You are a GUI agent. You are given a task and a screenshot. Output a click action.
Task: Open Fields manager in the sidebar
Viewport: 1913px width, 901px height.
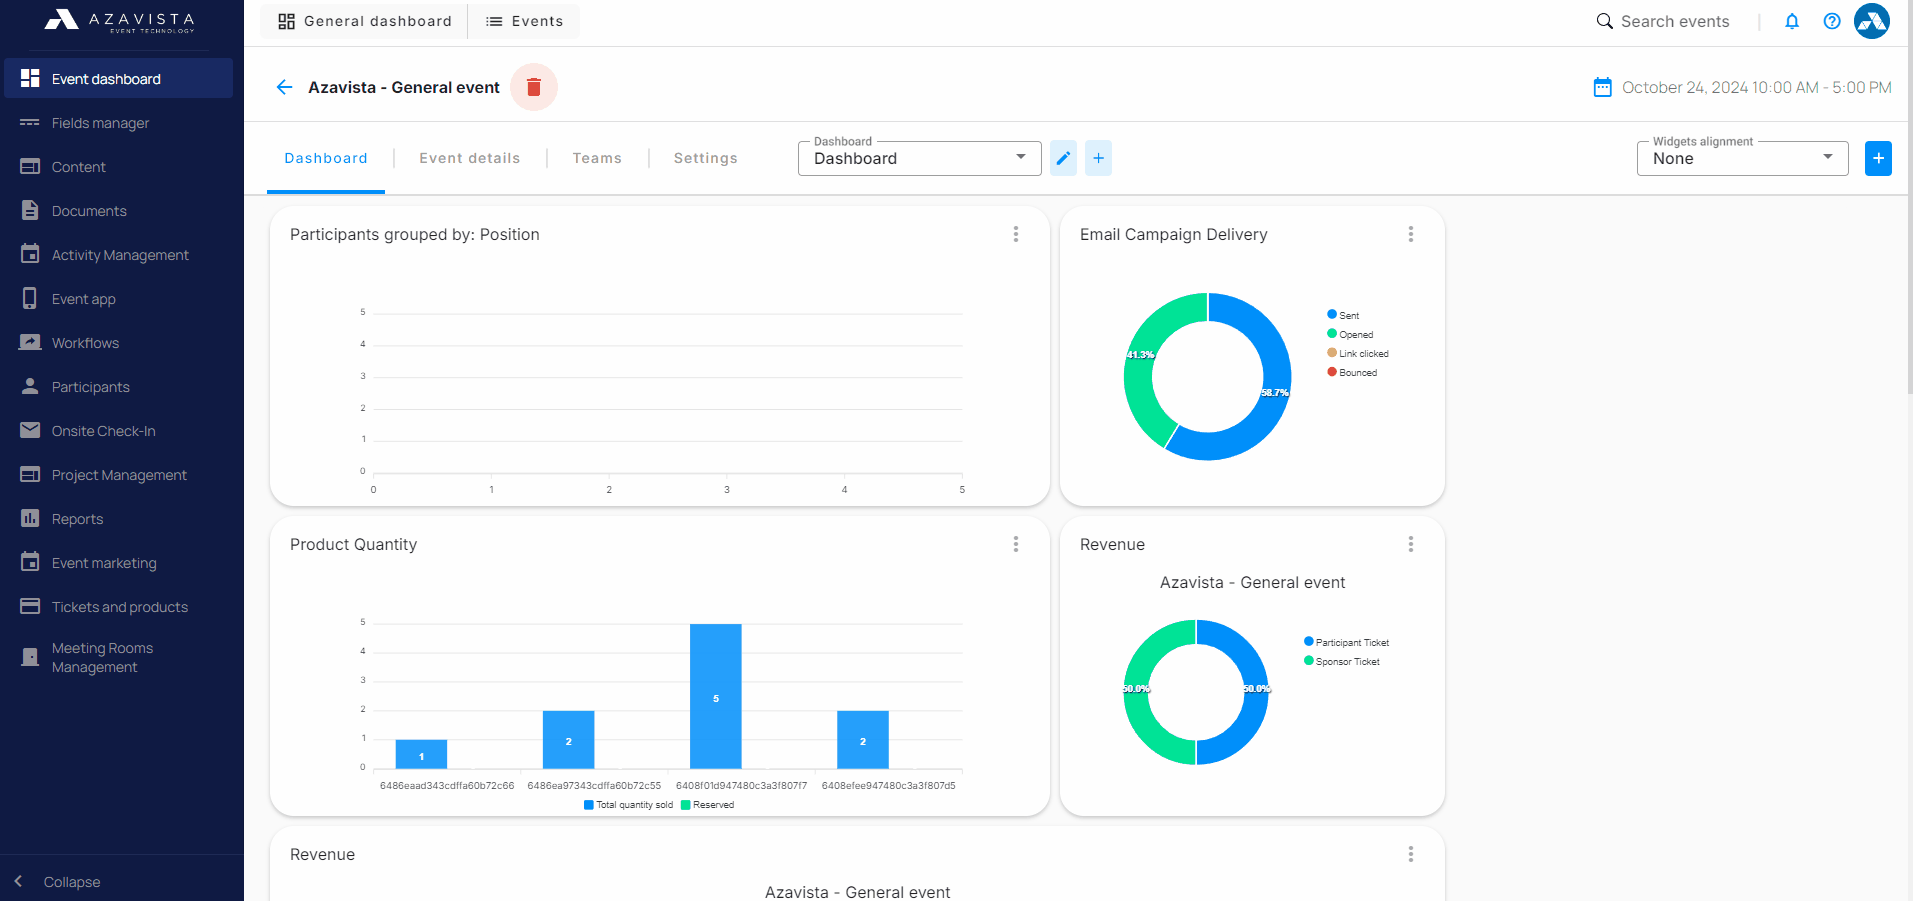point(118,123)
